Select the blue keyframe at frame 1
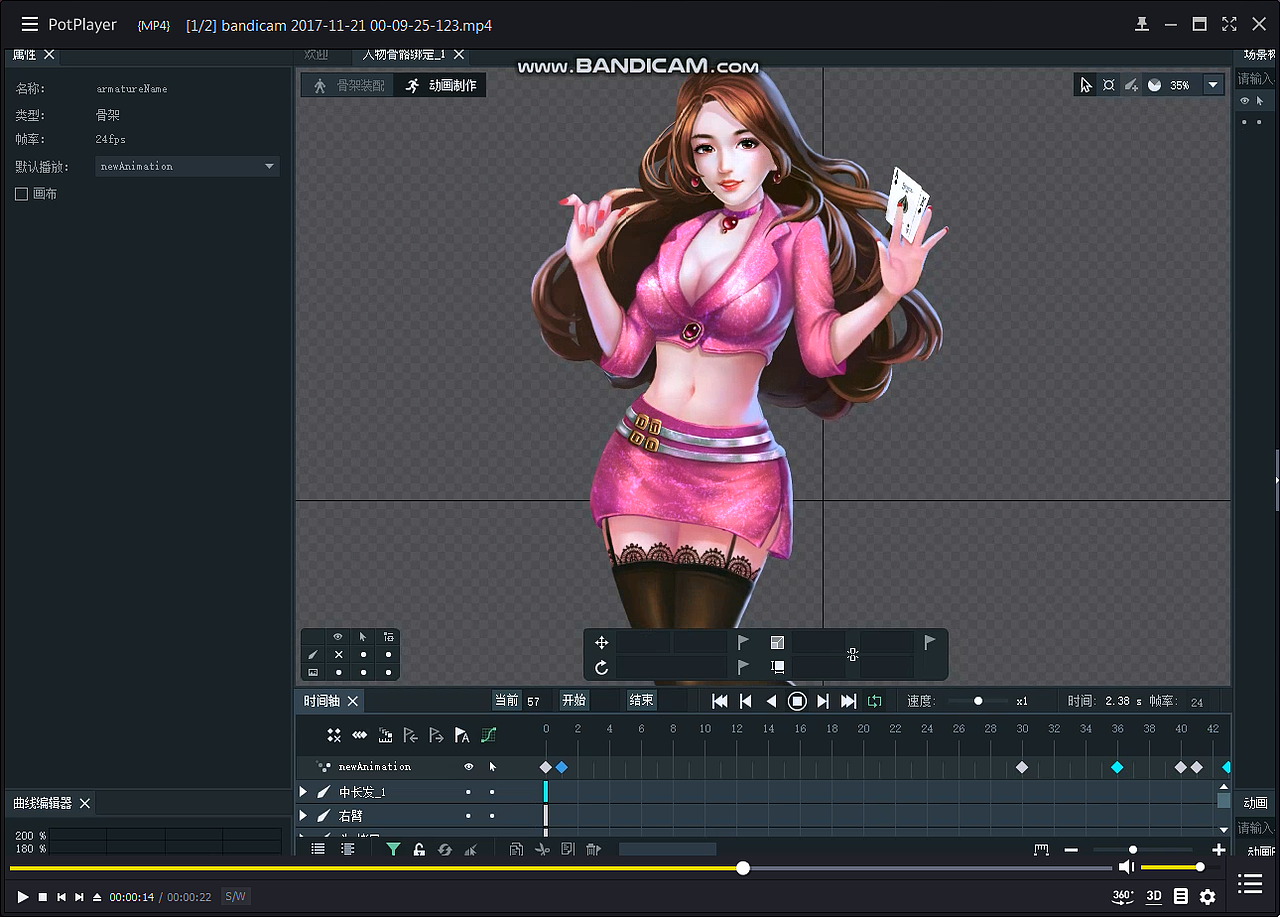The image size is (1280, 917). click(x=561, y=767)
